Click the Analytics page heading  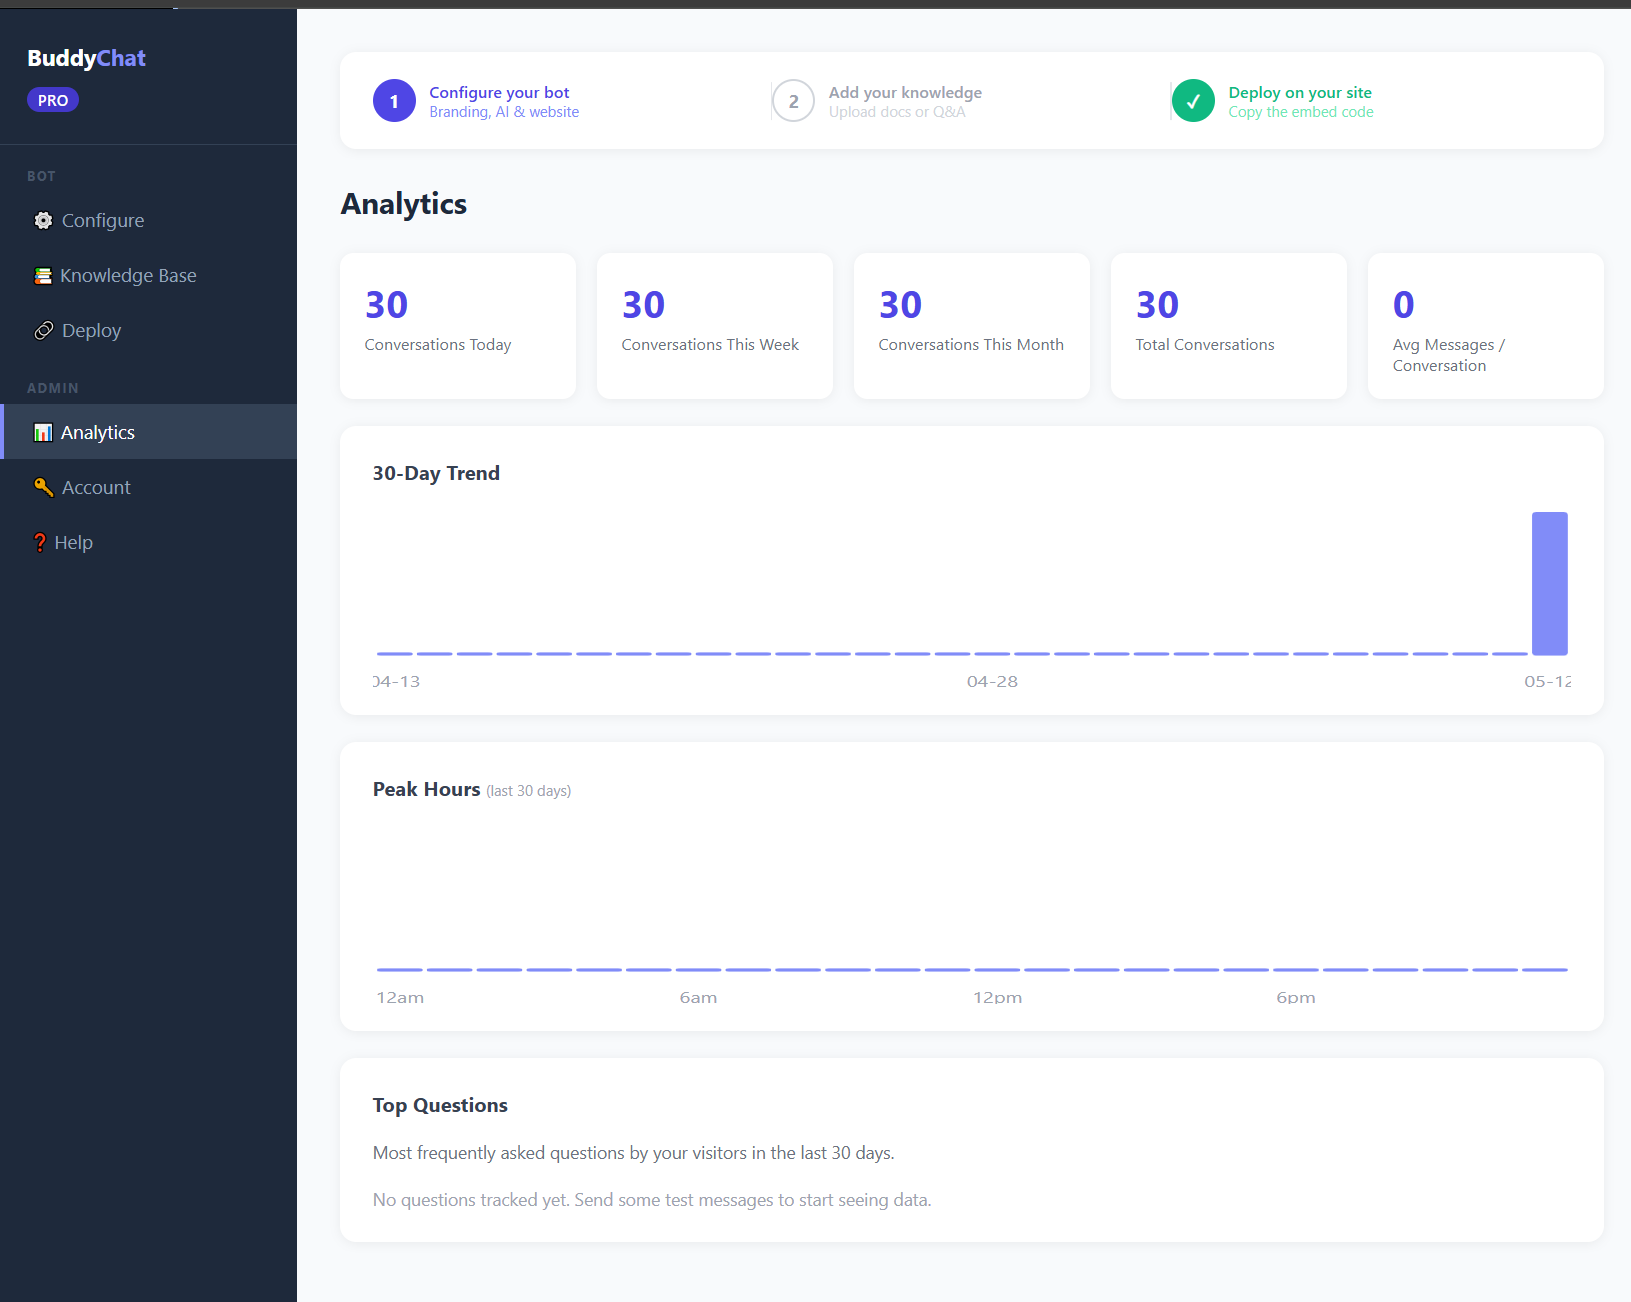point(404,204)
